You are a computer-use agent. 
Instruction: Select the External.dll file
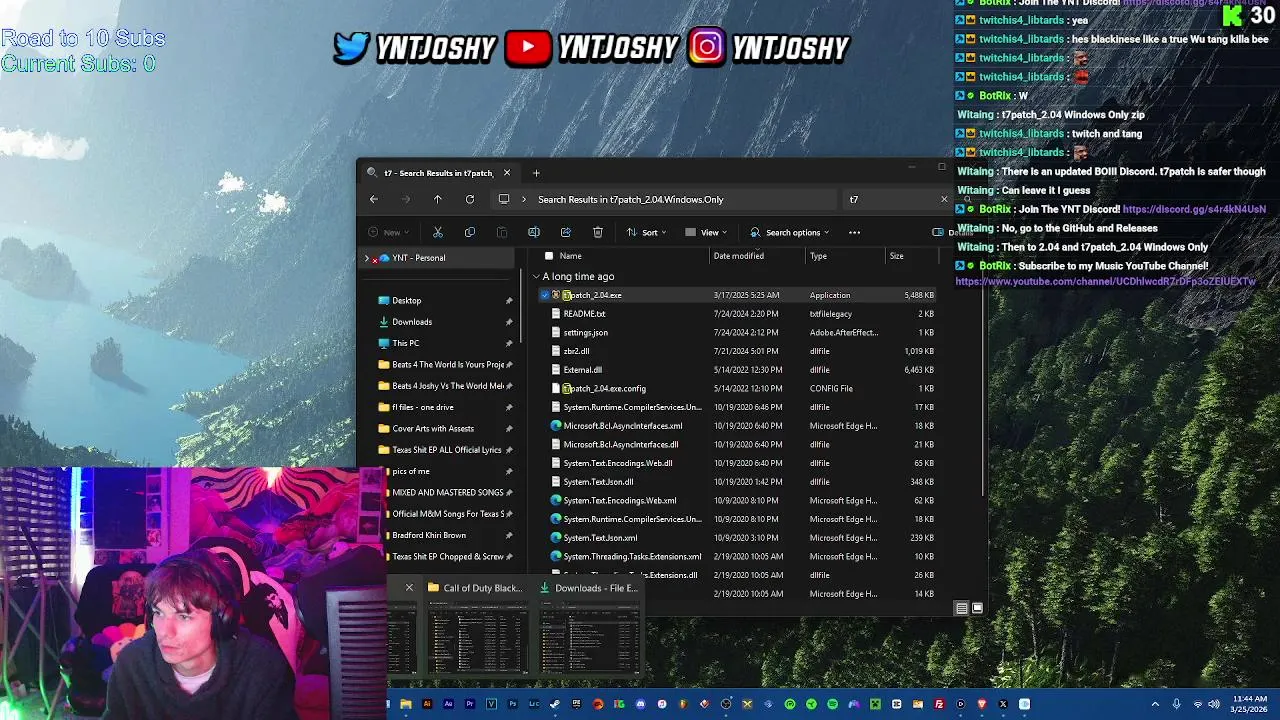(x=582, y=370)
